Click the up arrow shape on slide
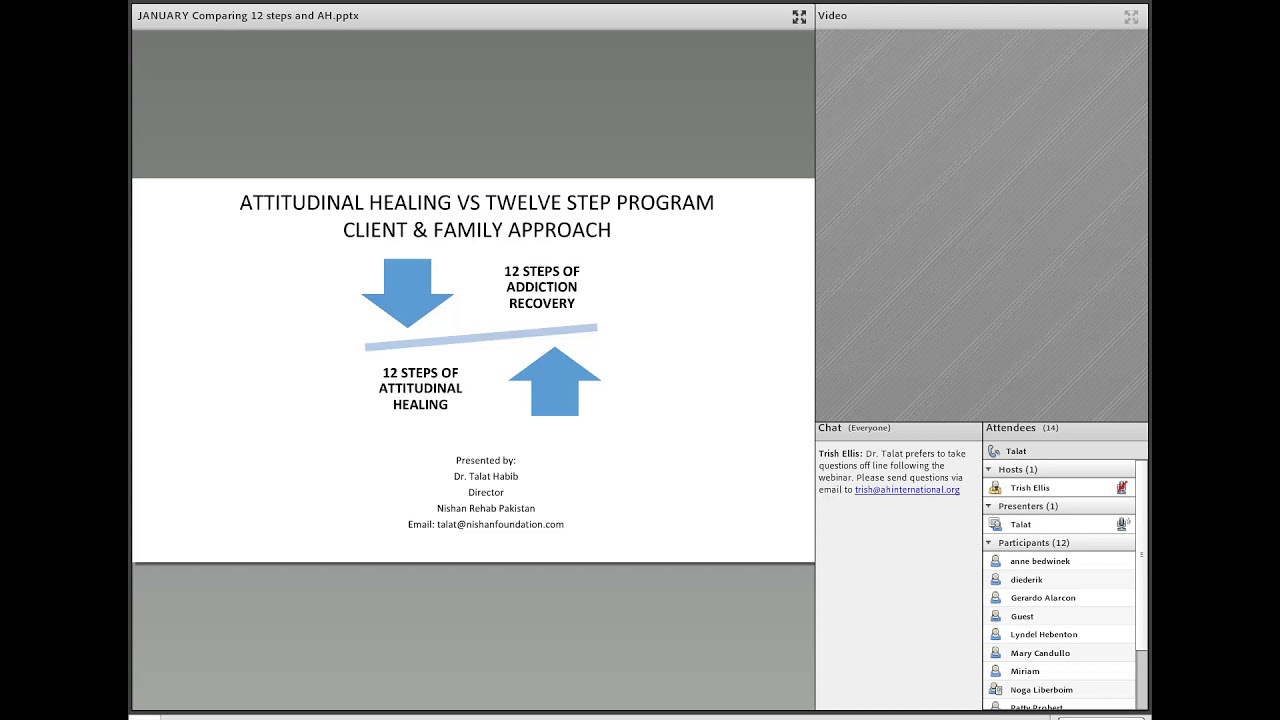 coord(555,381)
